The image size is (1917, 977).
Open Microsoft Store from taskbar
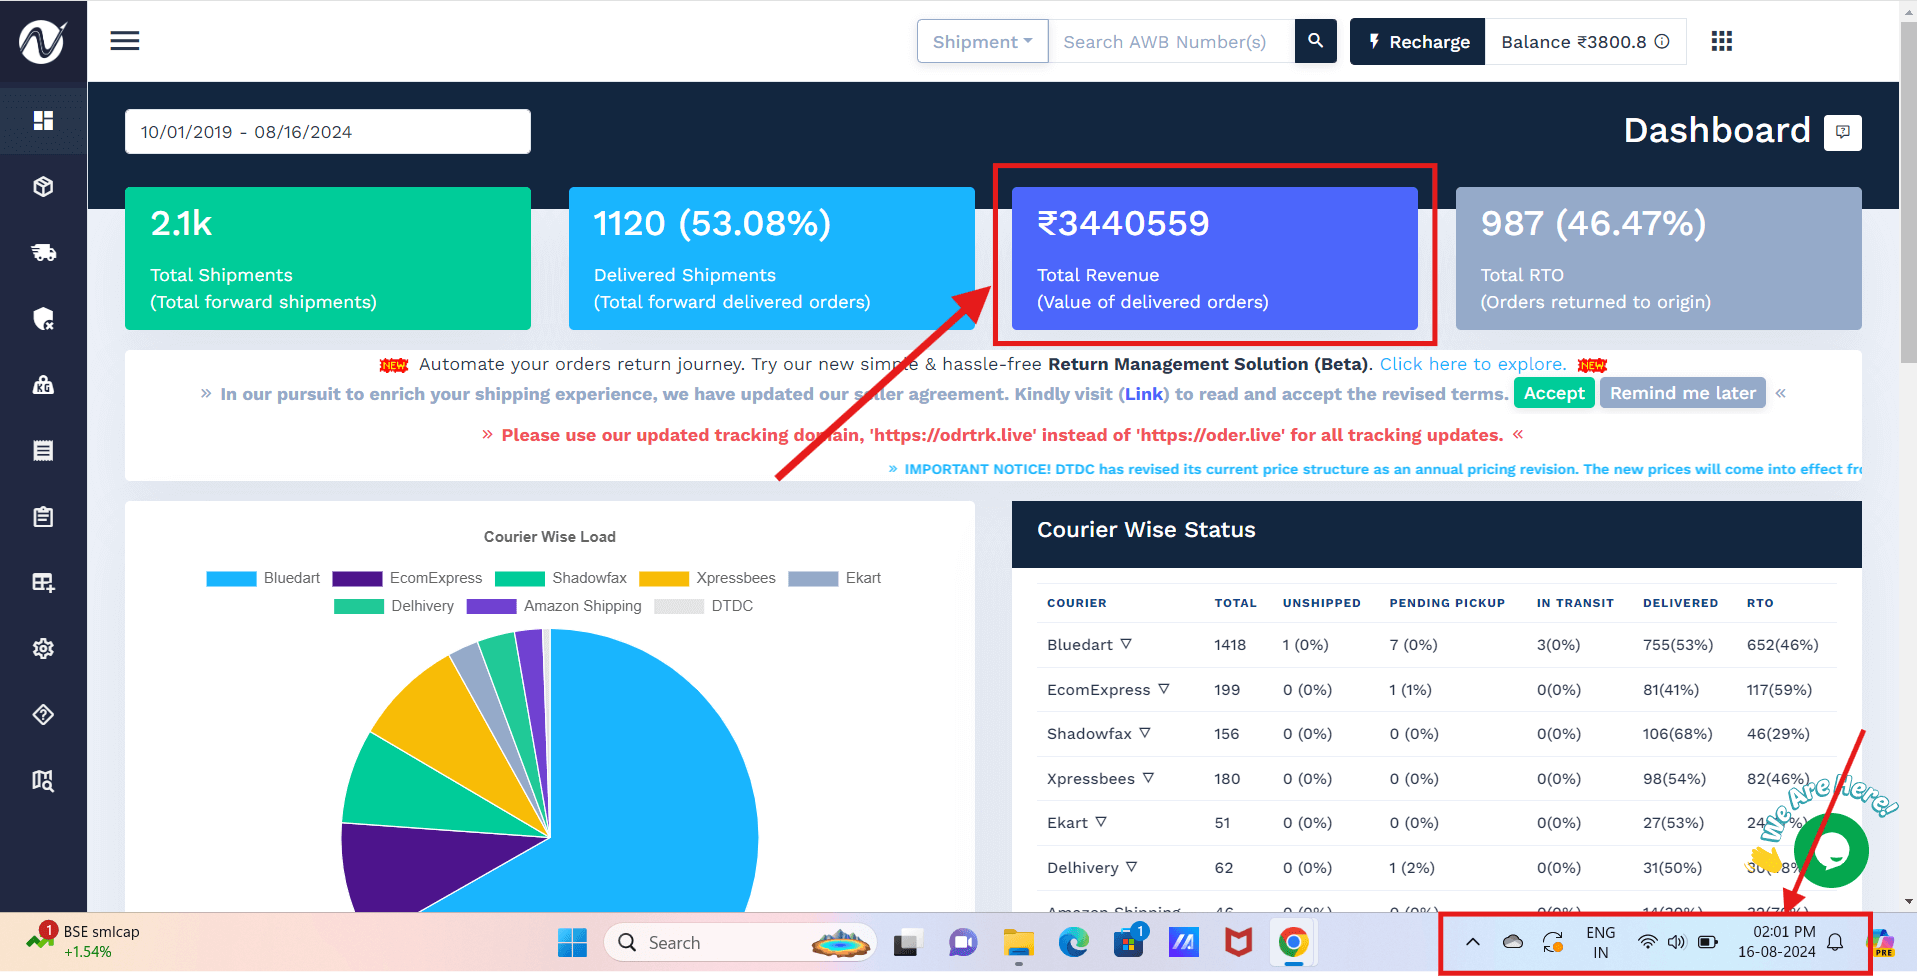[1129, 943]
